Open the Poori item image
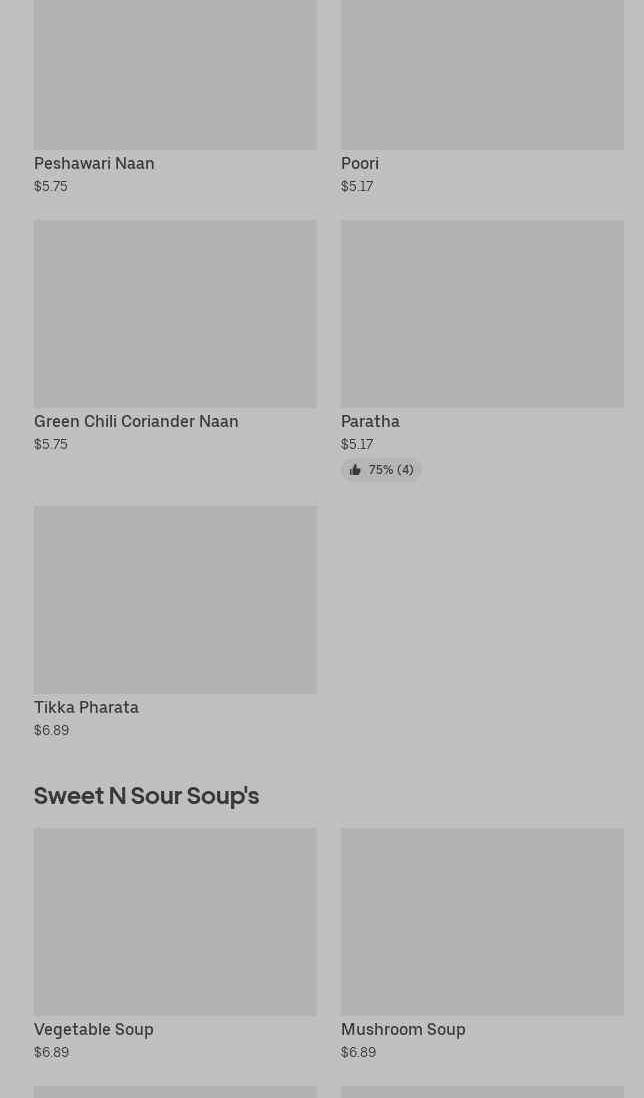Viewport: 644px width, 1098px height. coord(482,75)
